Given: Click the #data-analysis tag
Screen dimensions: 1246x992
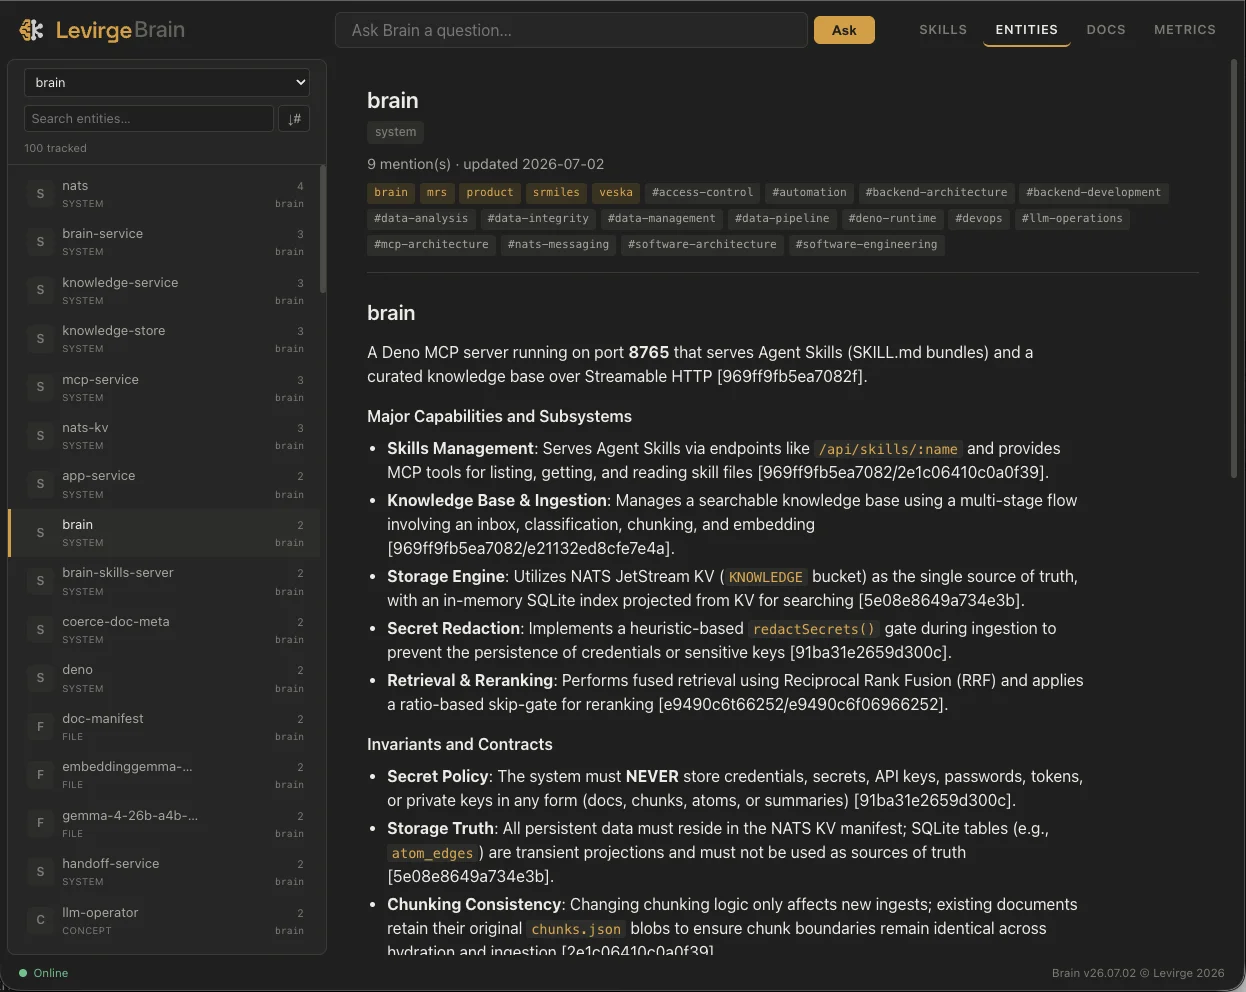Looking at the screenshot, I should pos(421,218).
